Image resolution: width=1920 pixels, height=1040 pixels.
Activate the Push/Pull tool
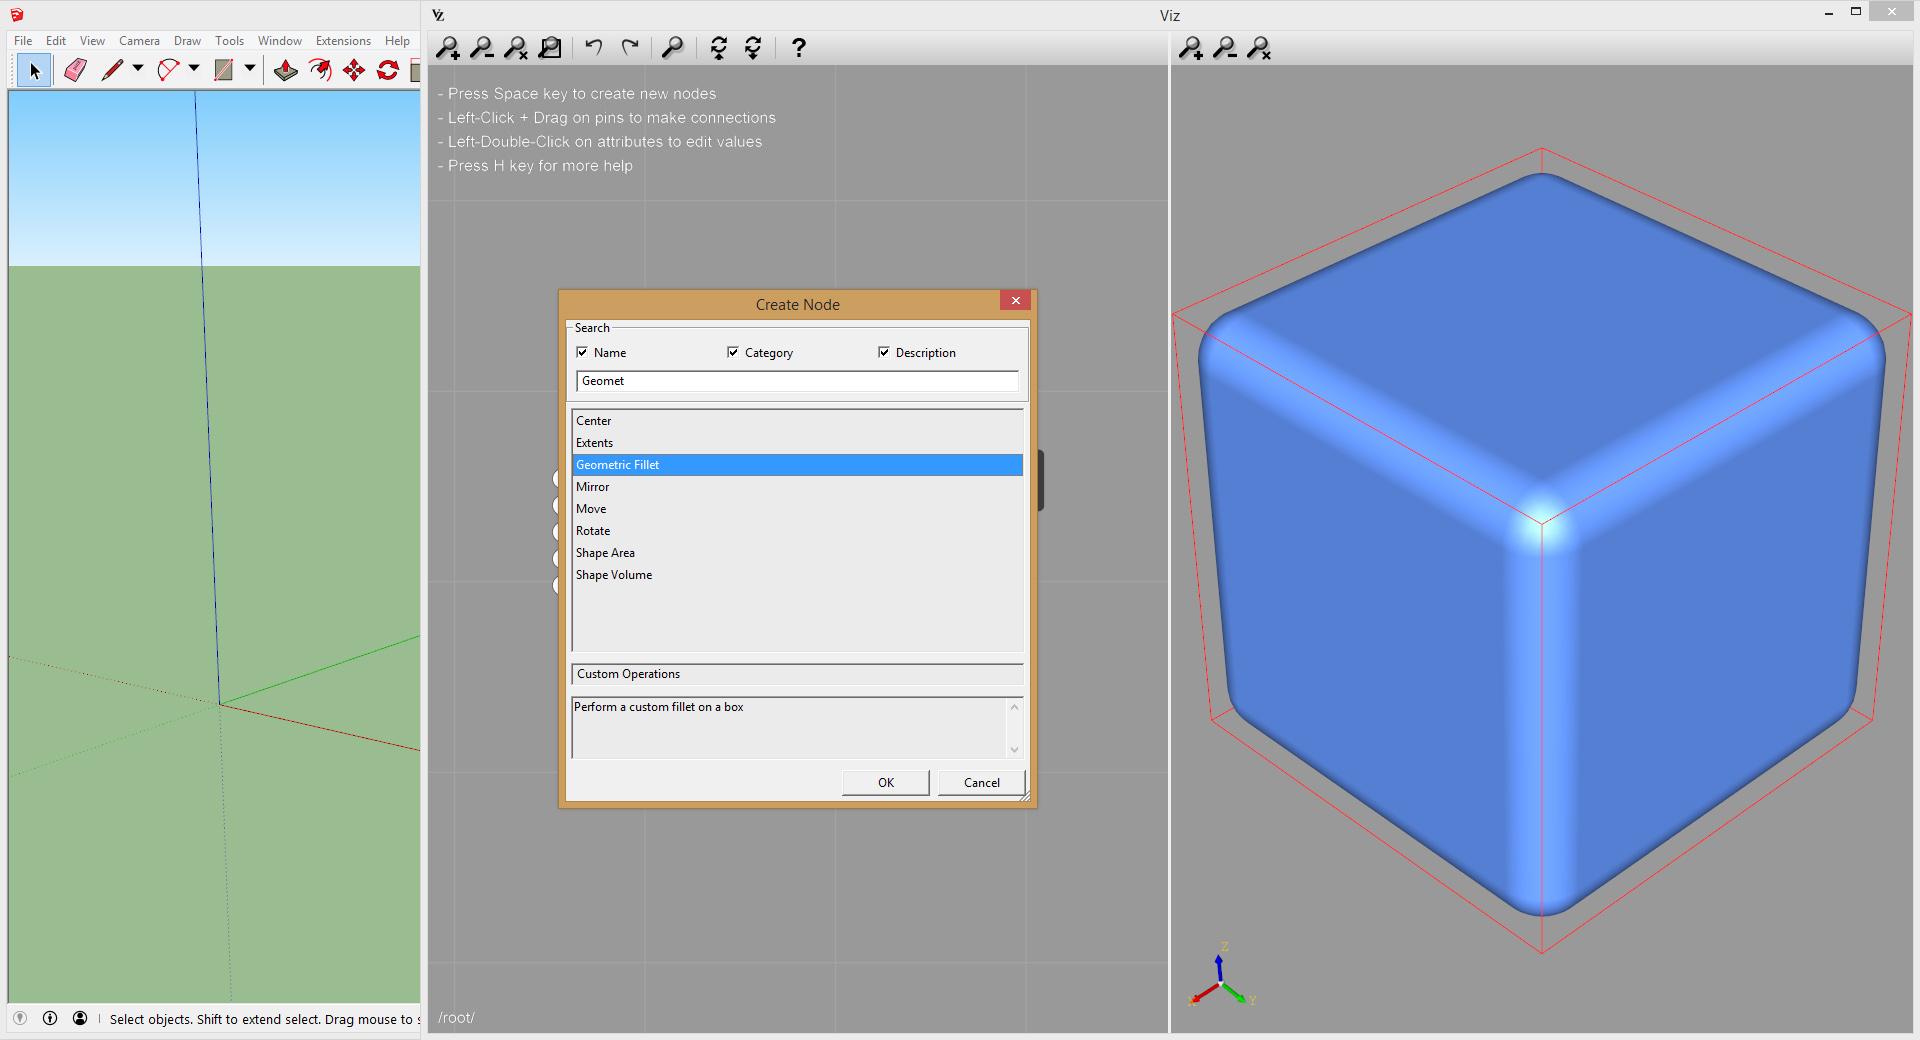tap(286, 70)
